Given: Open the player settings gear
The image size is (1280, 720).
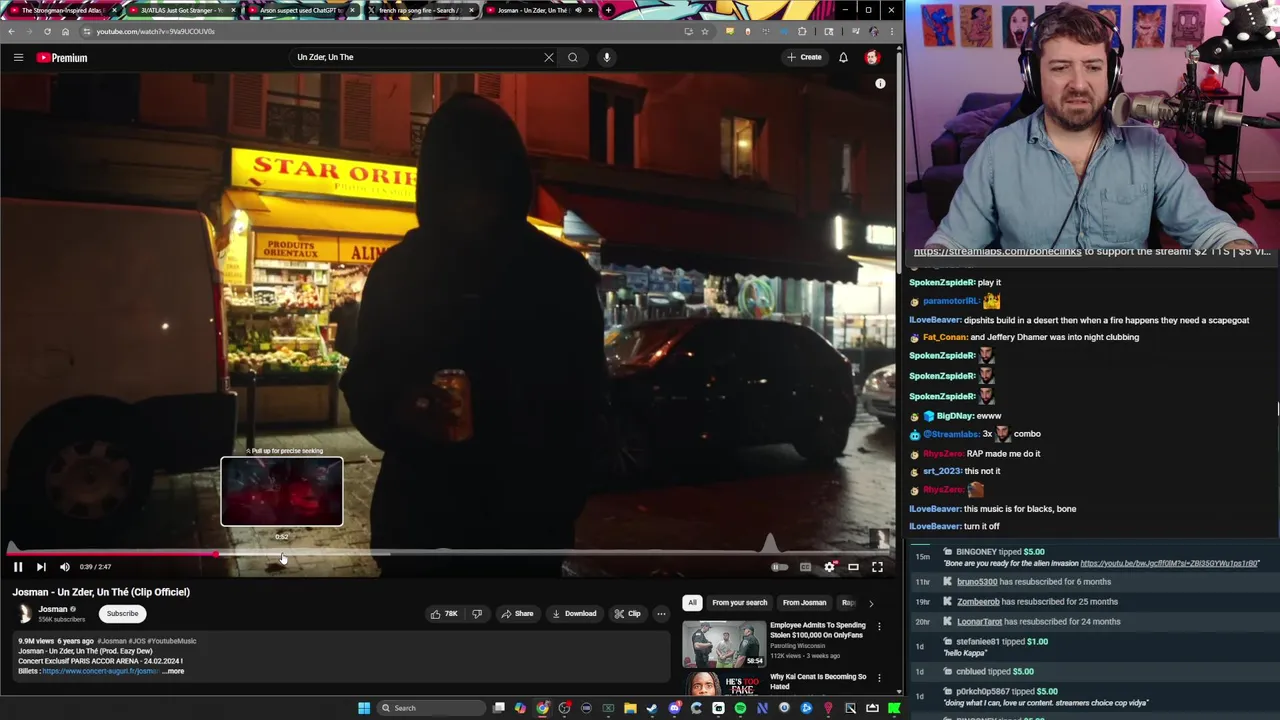Looking at the screenshot, I should pos(830,567).
